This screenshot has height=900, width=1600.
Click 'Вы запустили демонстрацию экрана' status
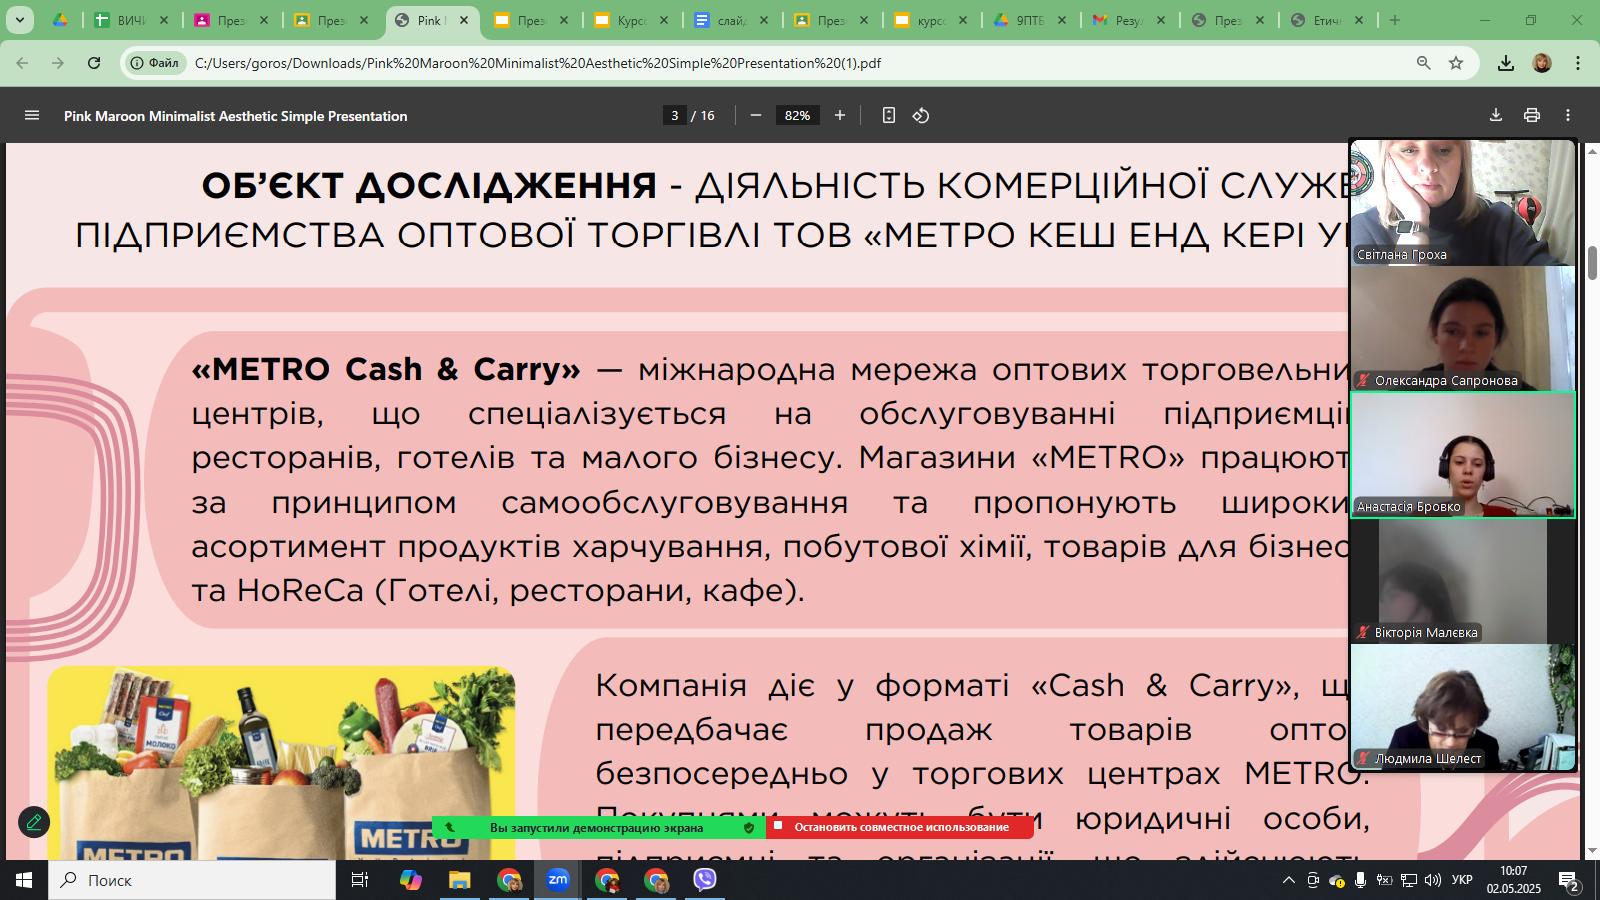pos(596,828)
